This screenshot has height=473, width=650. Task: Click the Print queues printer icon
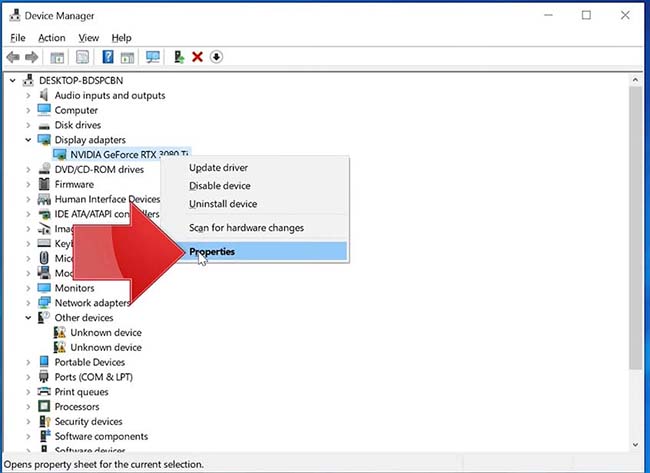pos(44,391)
